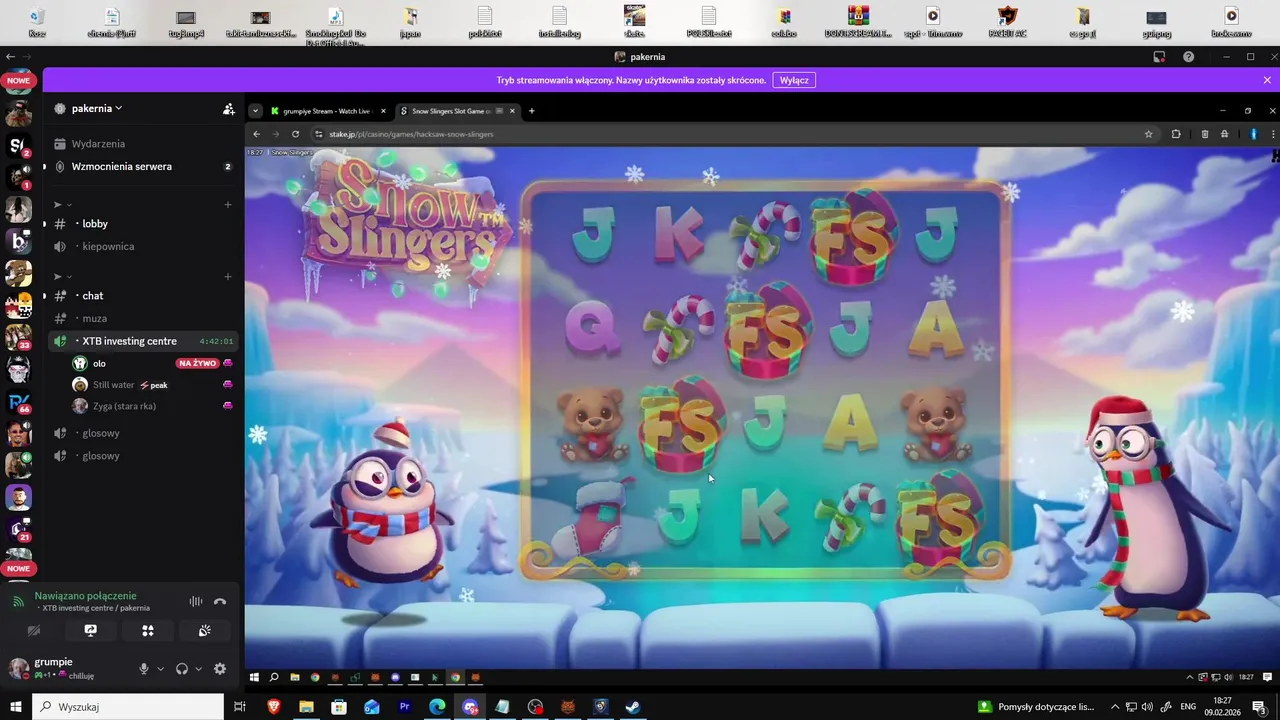
Task: Collapse the category above chat
Action: point(64,276)
